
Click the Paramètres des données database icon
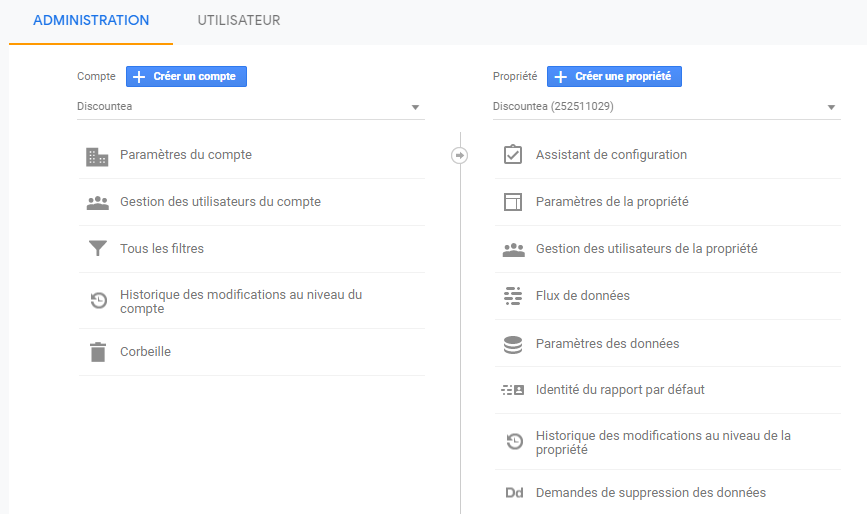pyautogui.click(x=513, y=344)
